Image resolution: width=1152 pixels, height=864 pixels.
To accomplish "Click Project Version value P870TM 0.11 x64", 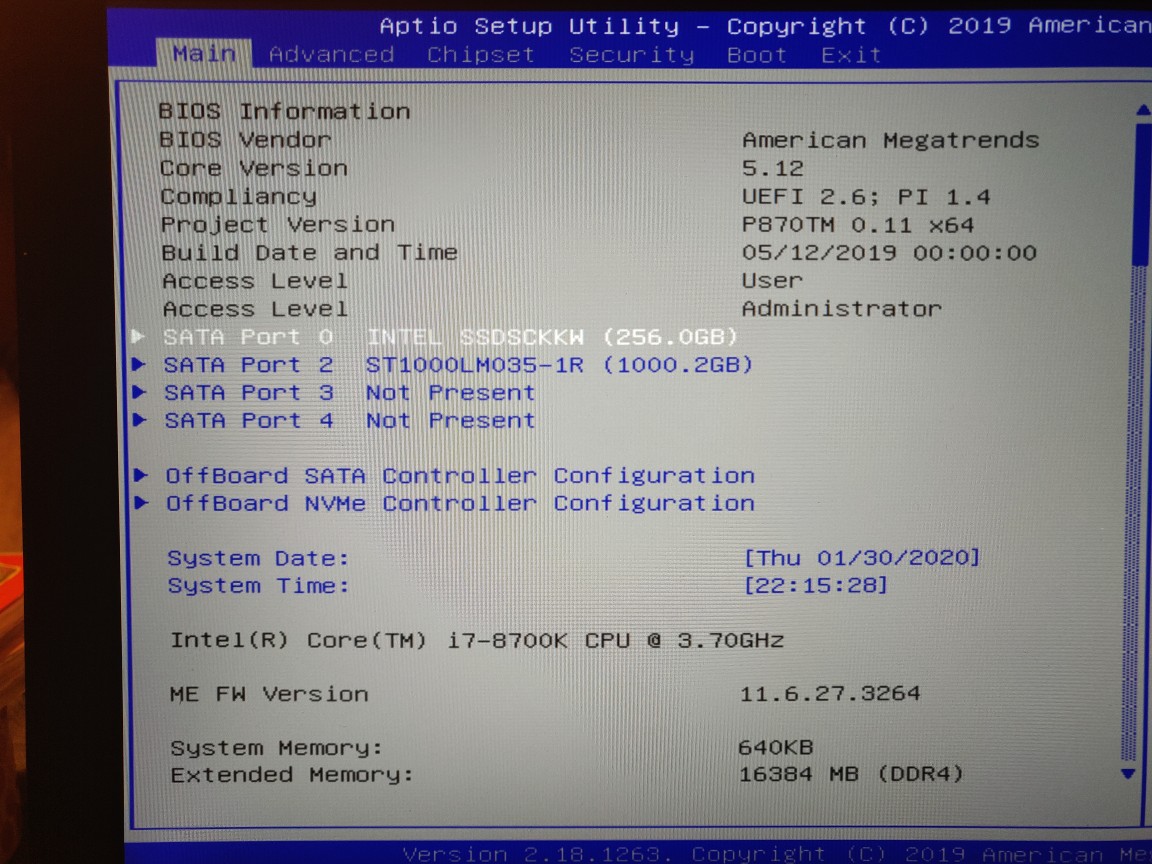I will pyautogui.click(x=858, y=224).
